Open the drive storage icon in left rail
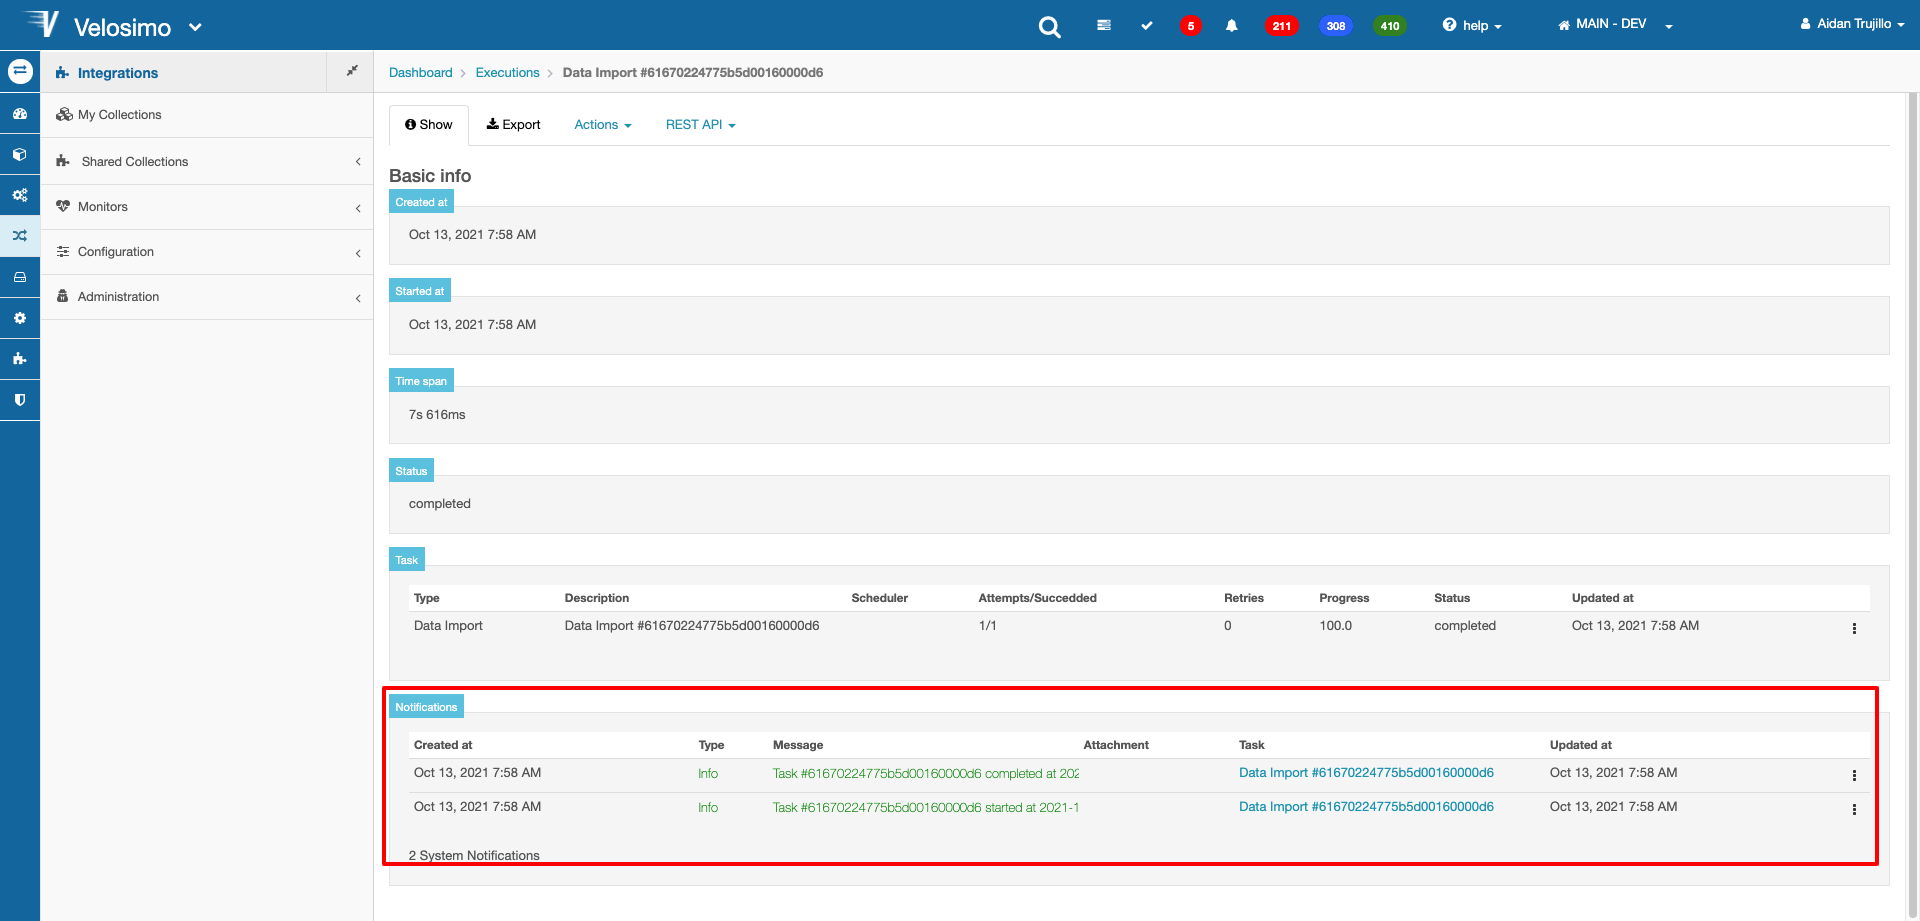 click(20, 277)
